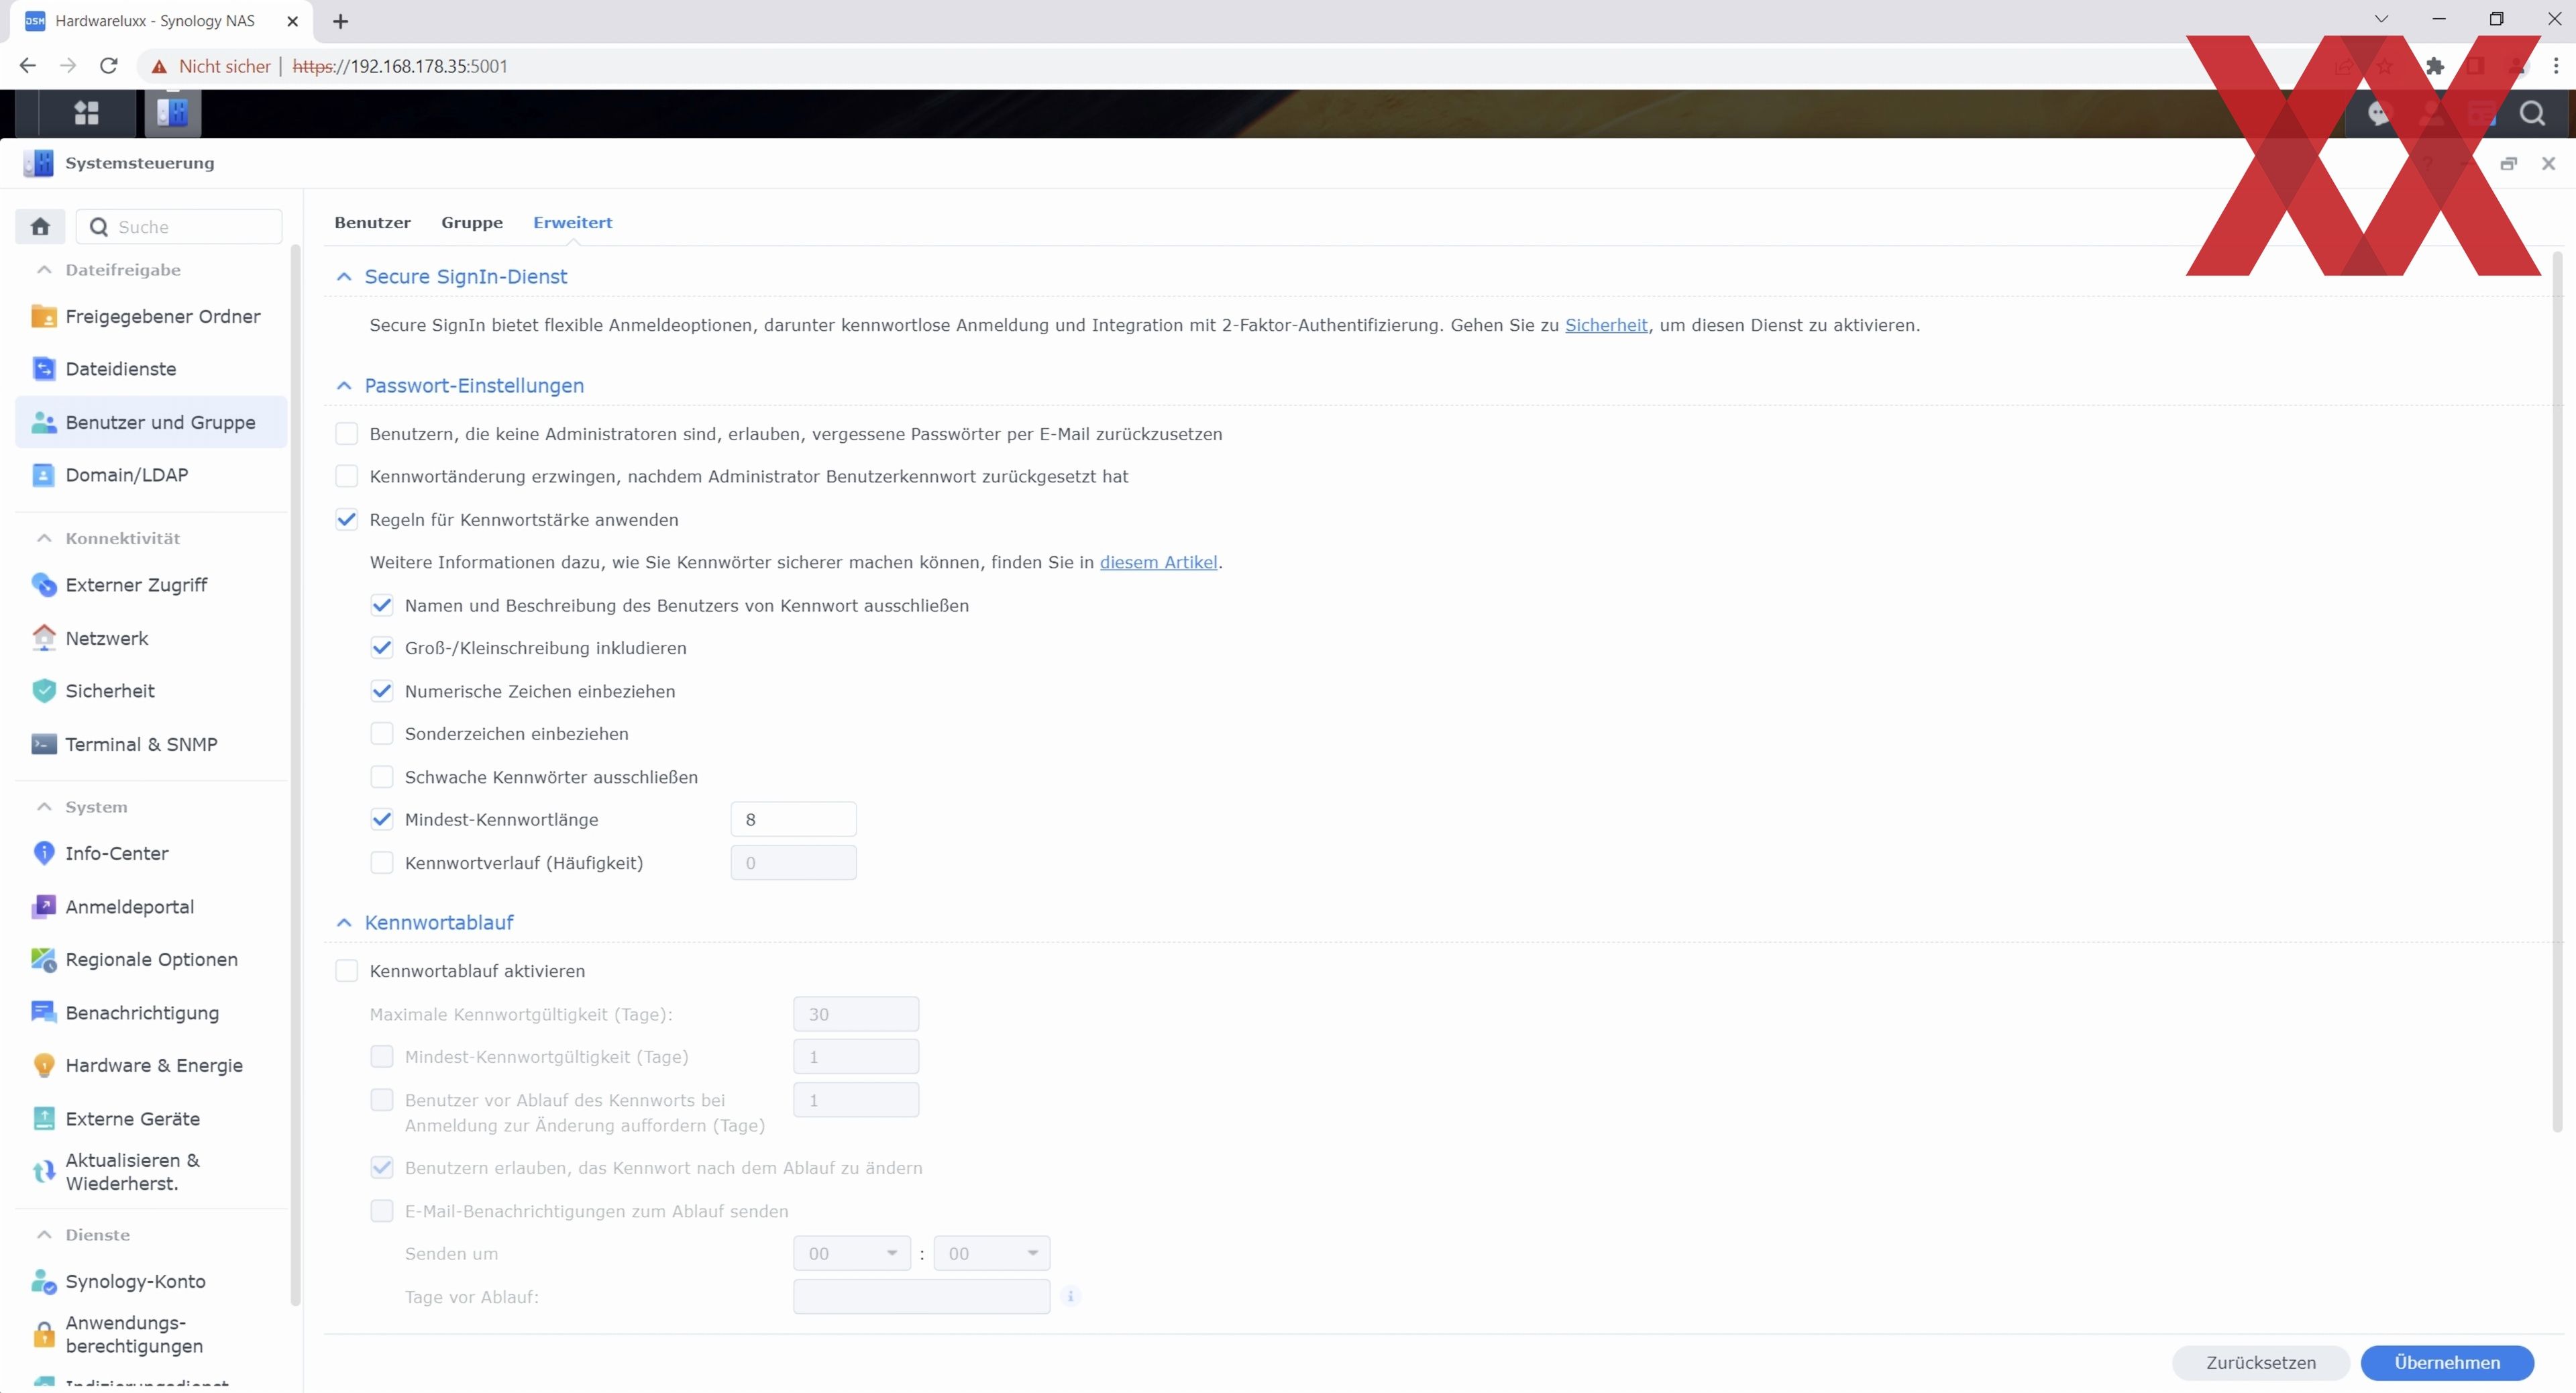Follow the Sicherheit link
This screenshot has width=2576, height=1393.
[1606, 325]
